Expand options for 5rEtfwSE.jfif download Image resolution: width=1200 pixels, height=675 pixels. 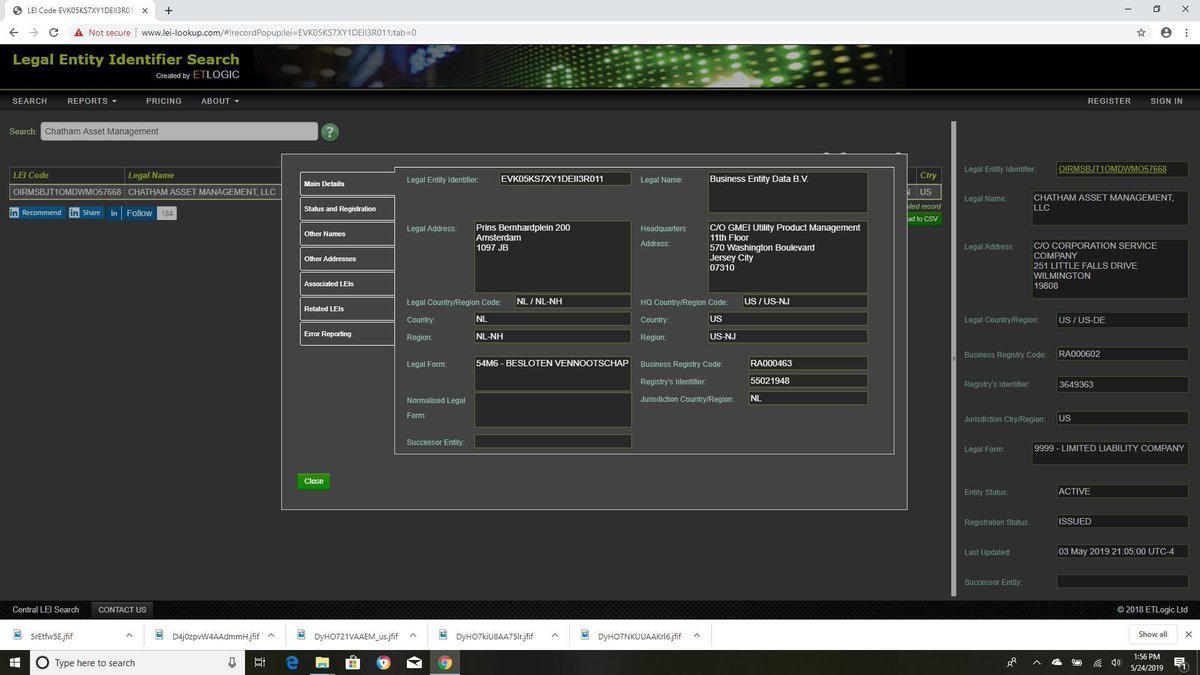(x=129, y=635)
